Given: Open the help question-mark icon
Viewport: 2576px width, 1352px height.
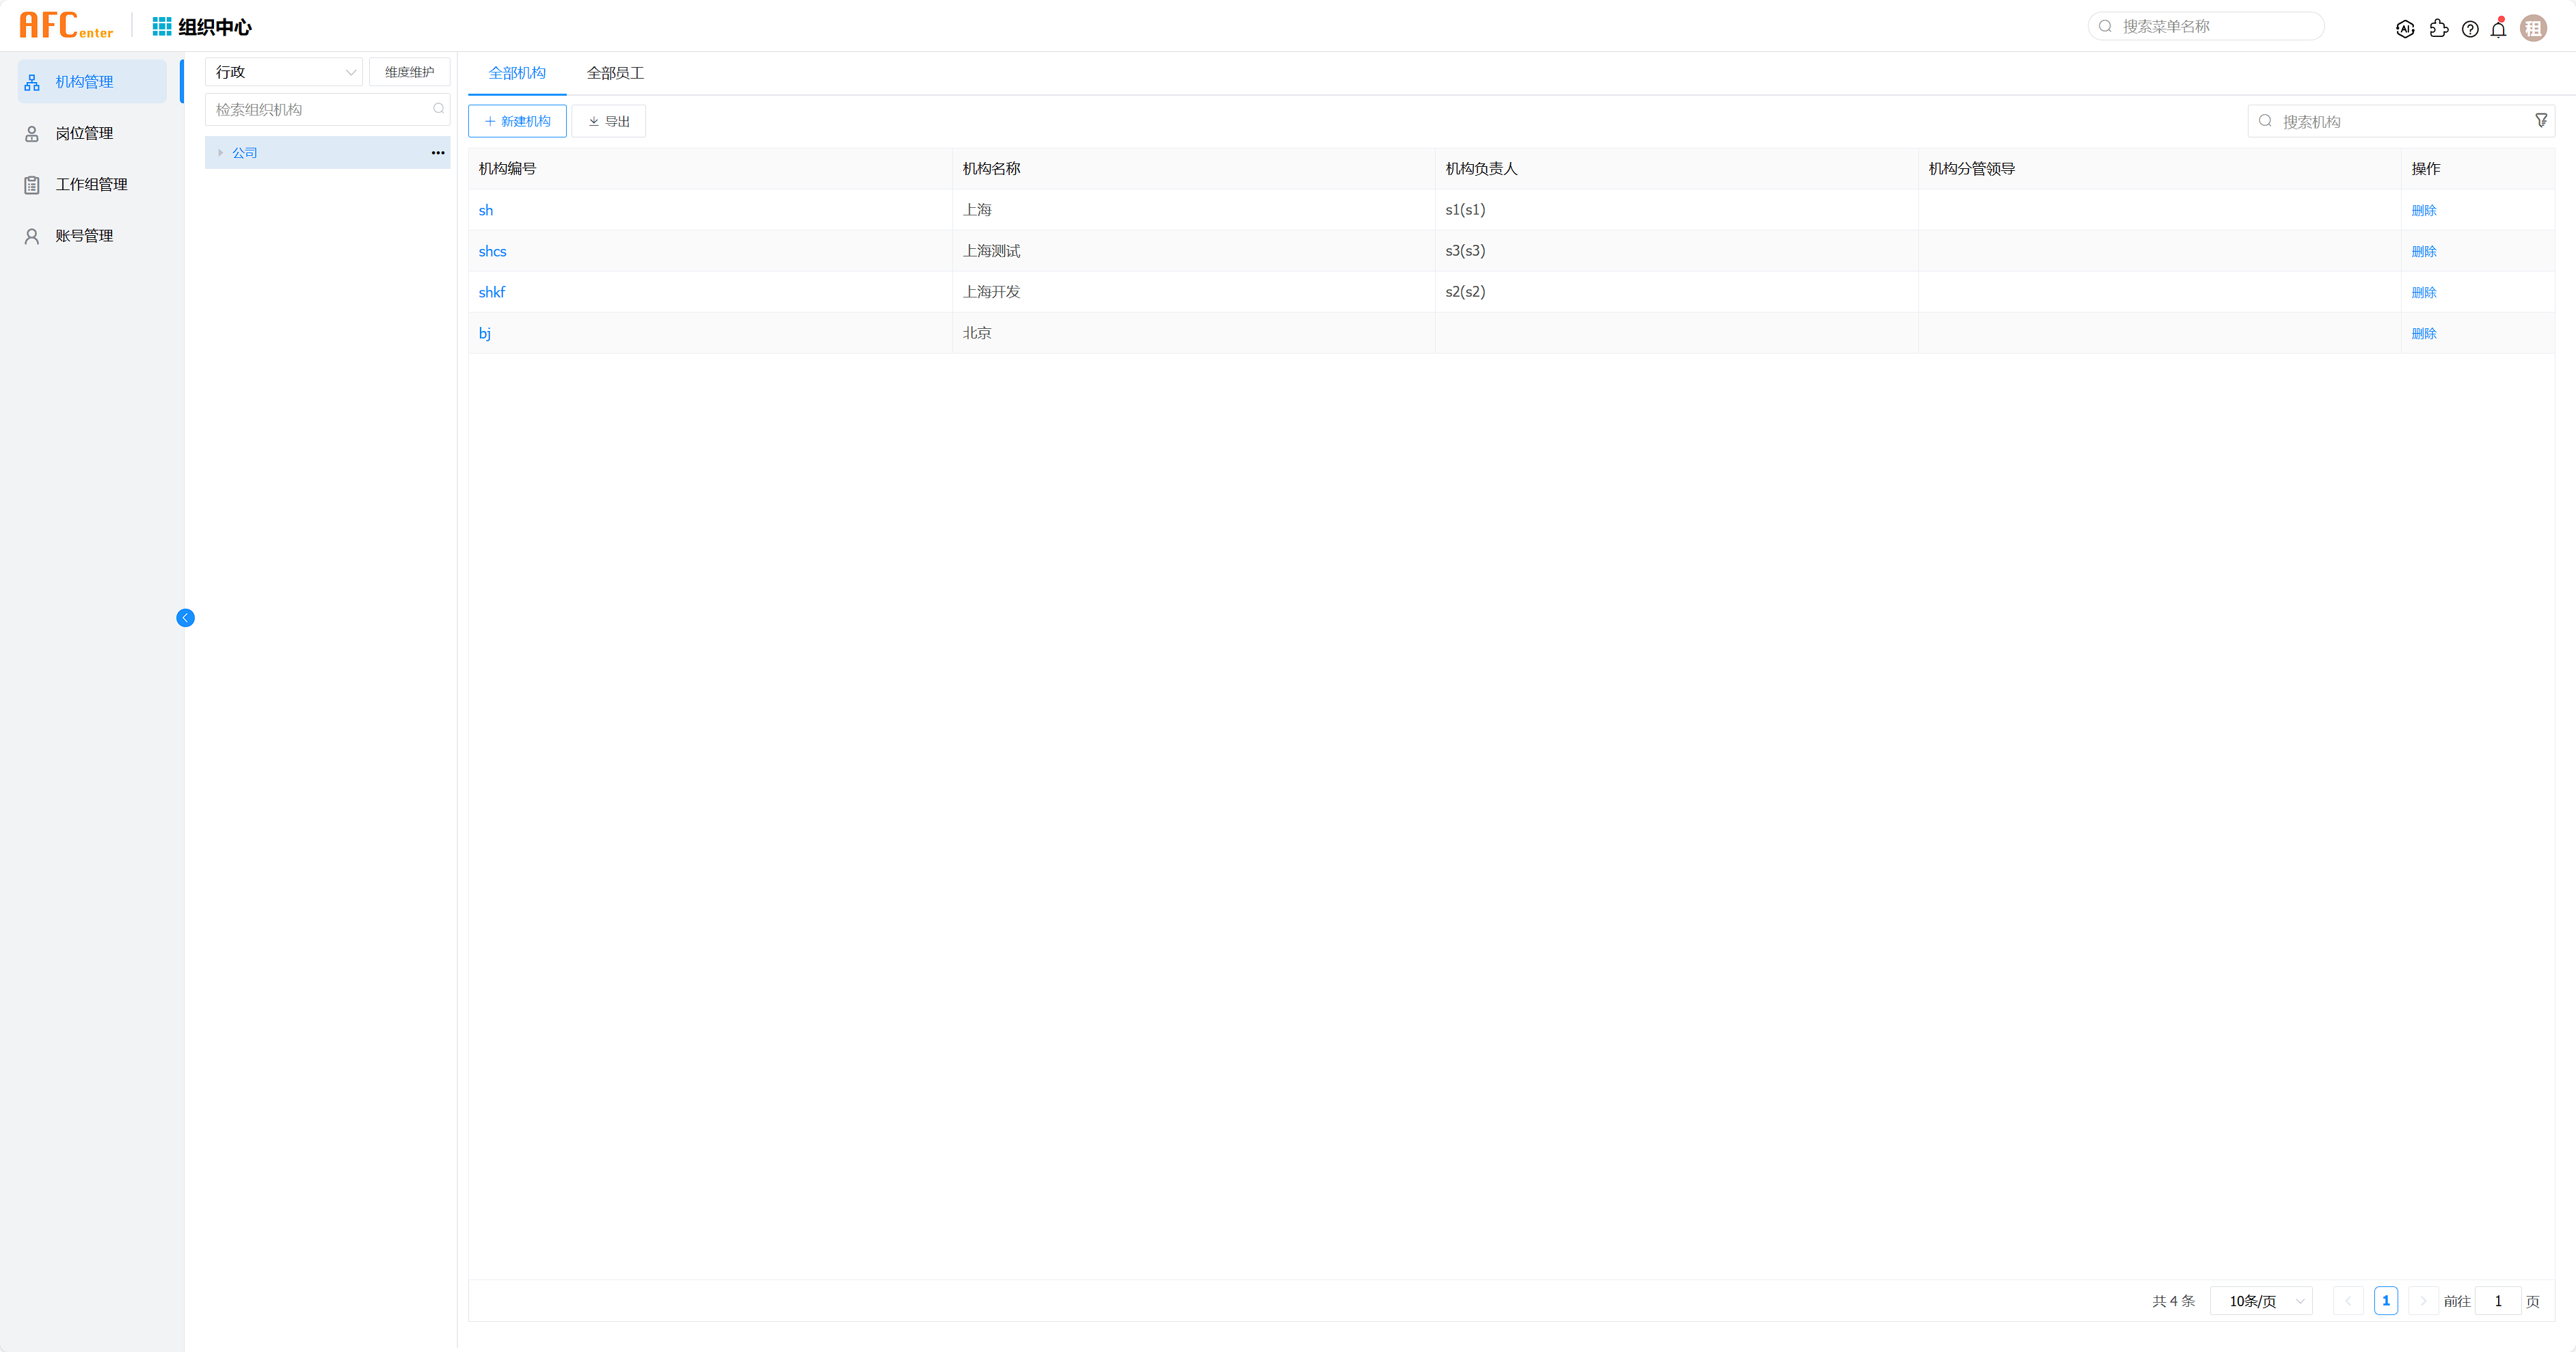Looking at the screenshot, I should [x=2470, y=29].
